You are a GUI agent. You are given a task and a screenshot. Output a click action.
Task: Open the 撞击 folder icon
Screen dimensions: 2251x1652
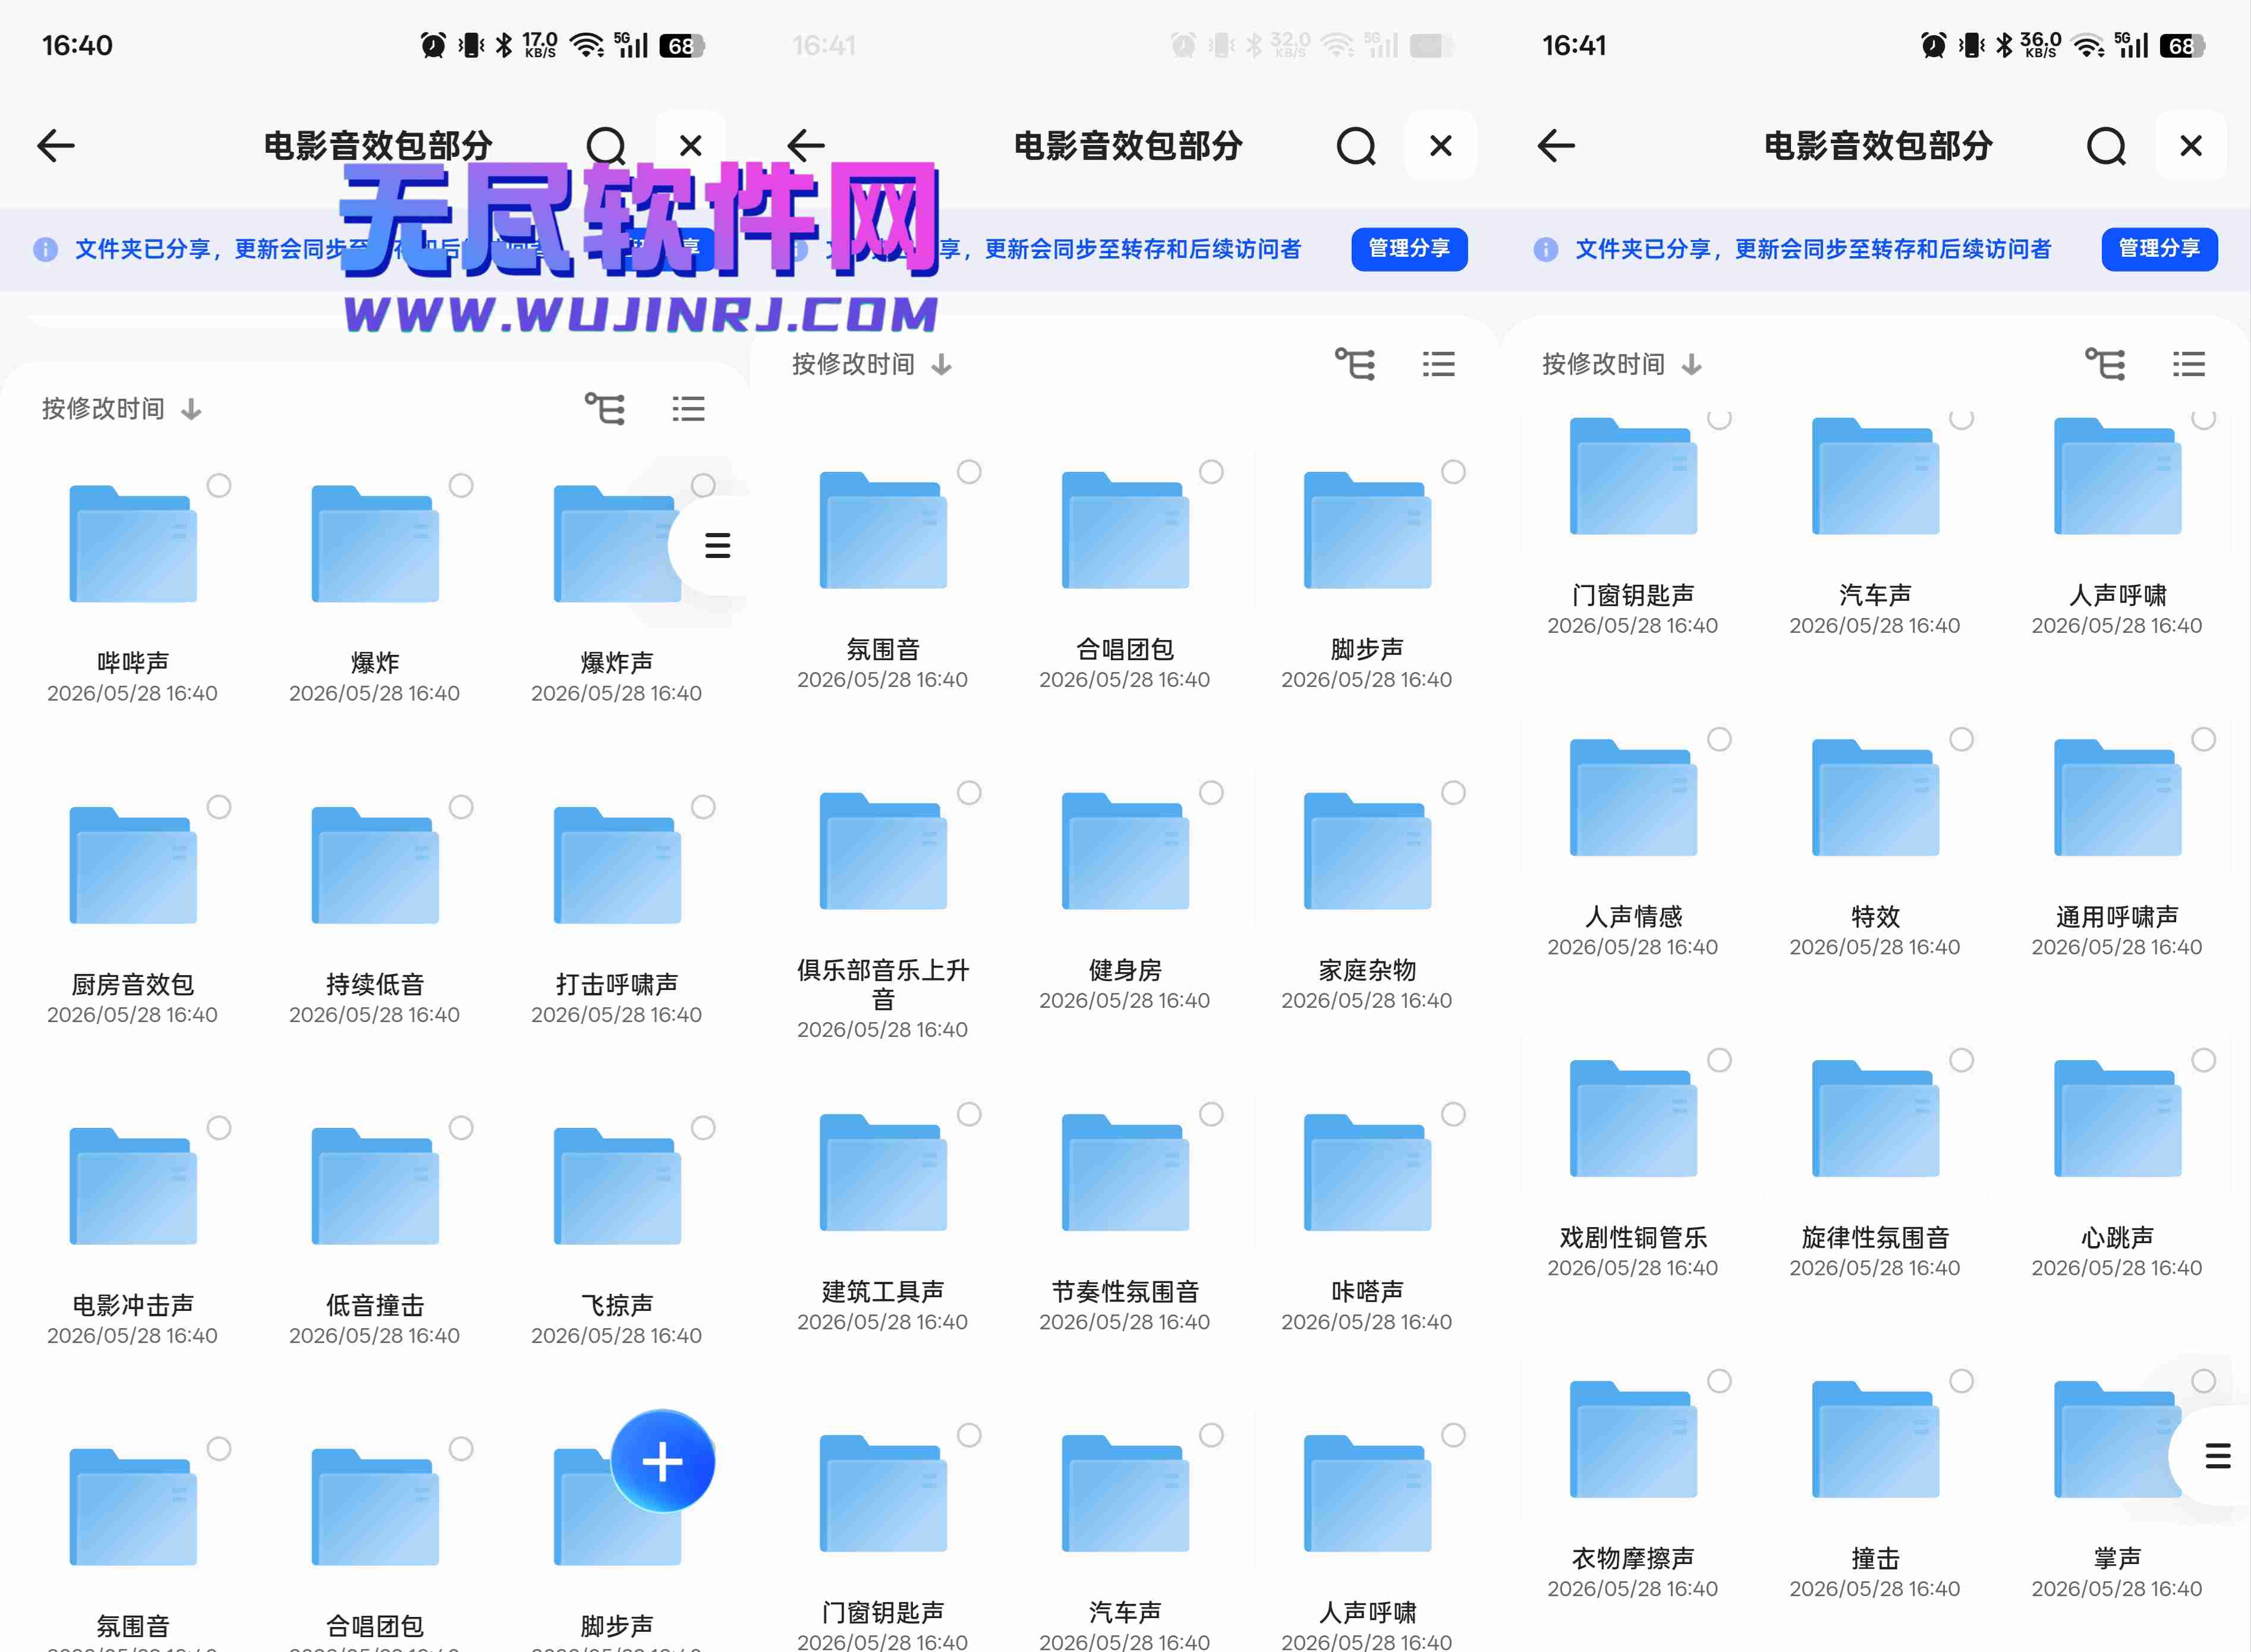click(1875, 1439)
